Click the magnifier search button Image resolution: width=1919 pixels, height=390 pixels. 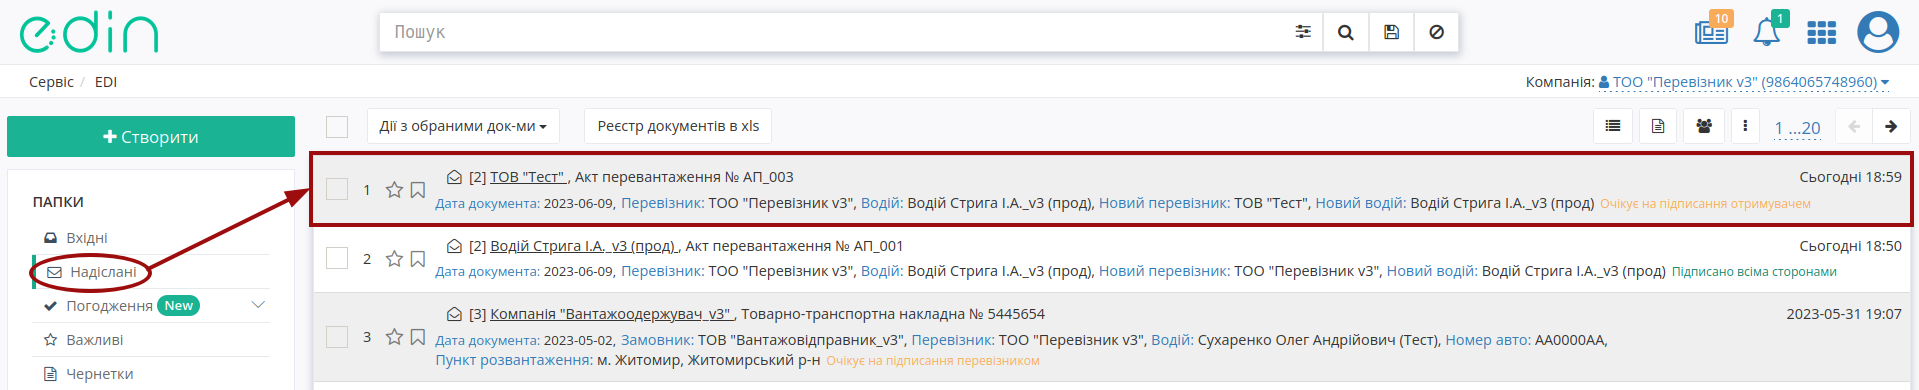click(1346, 32)
